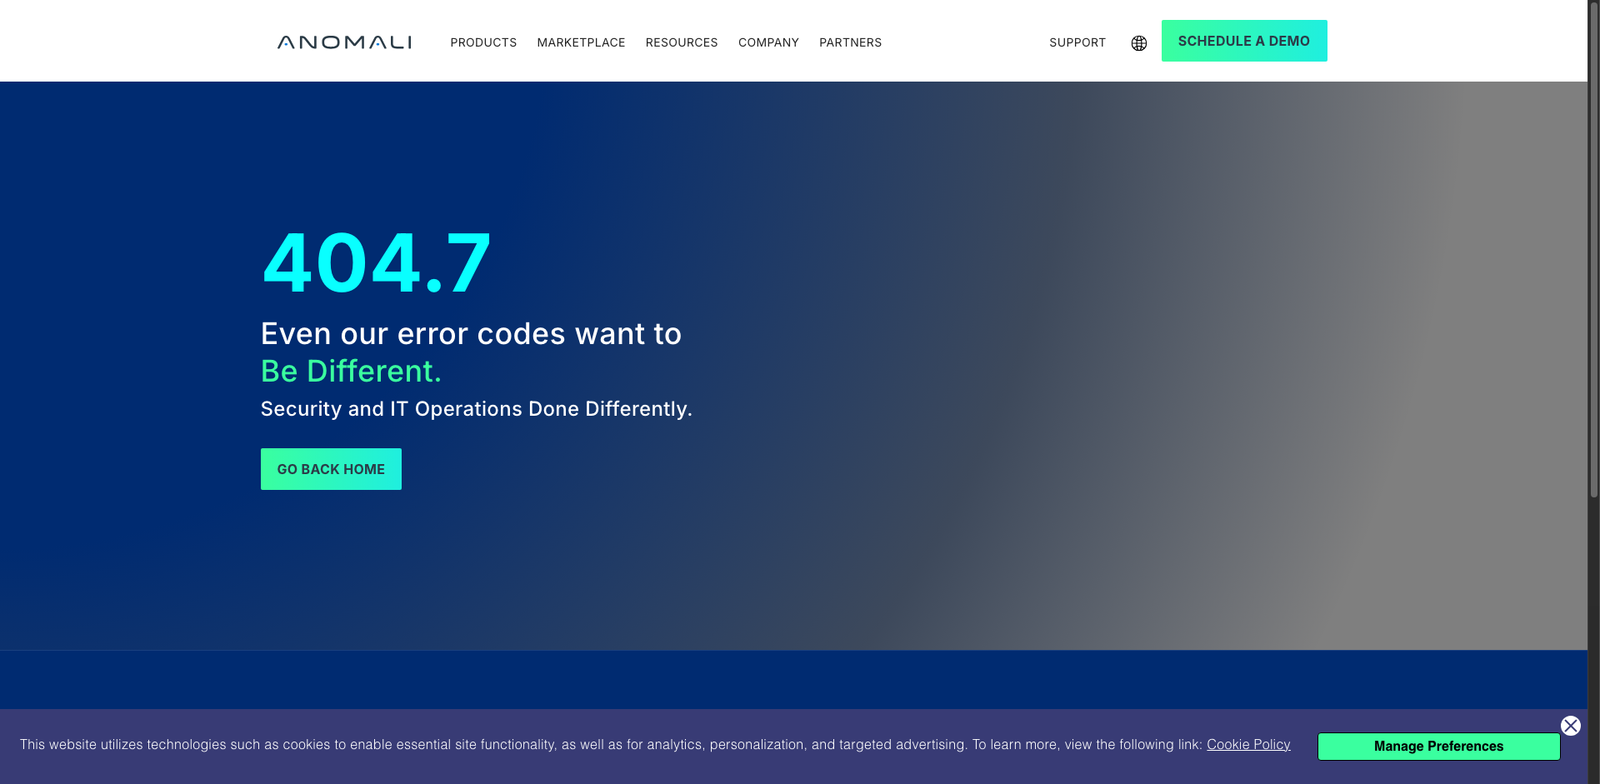
Task: Open the Products menu
Action: [x=483, y=42]
